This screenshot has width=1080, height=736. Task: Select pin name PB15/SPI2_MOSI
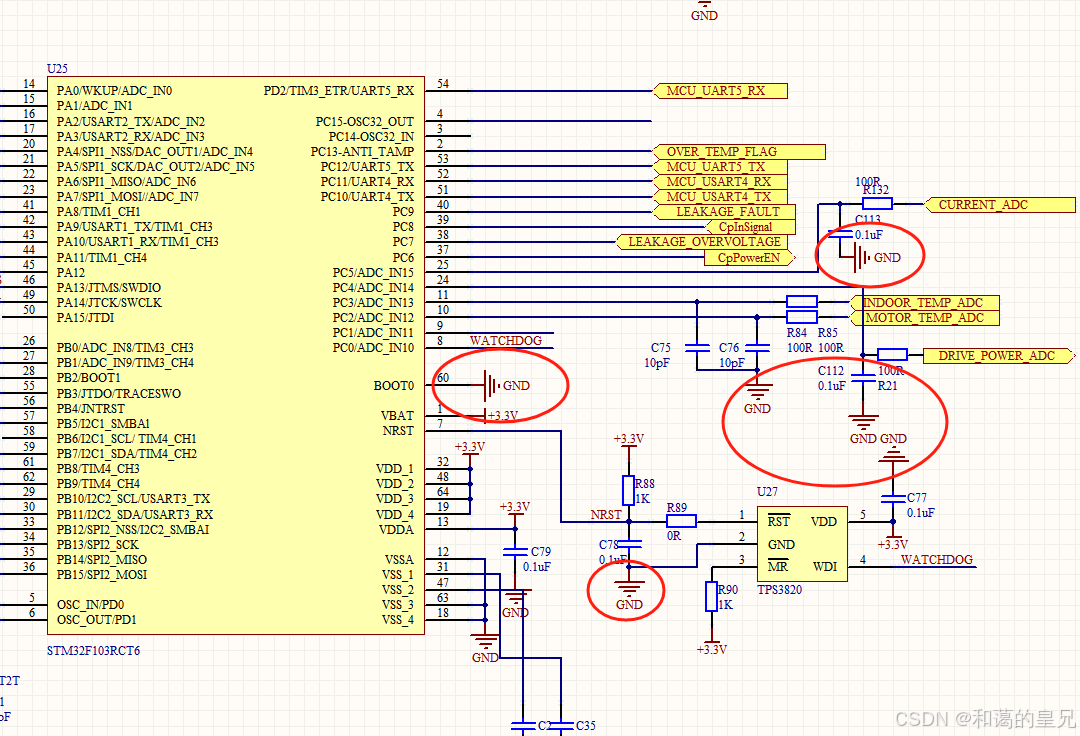(x=101, y=575)
